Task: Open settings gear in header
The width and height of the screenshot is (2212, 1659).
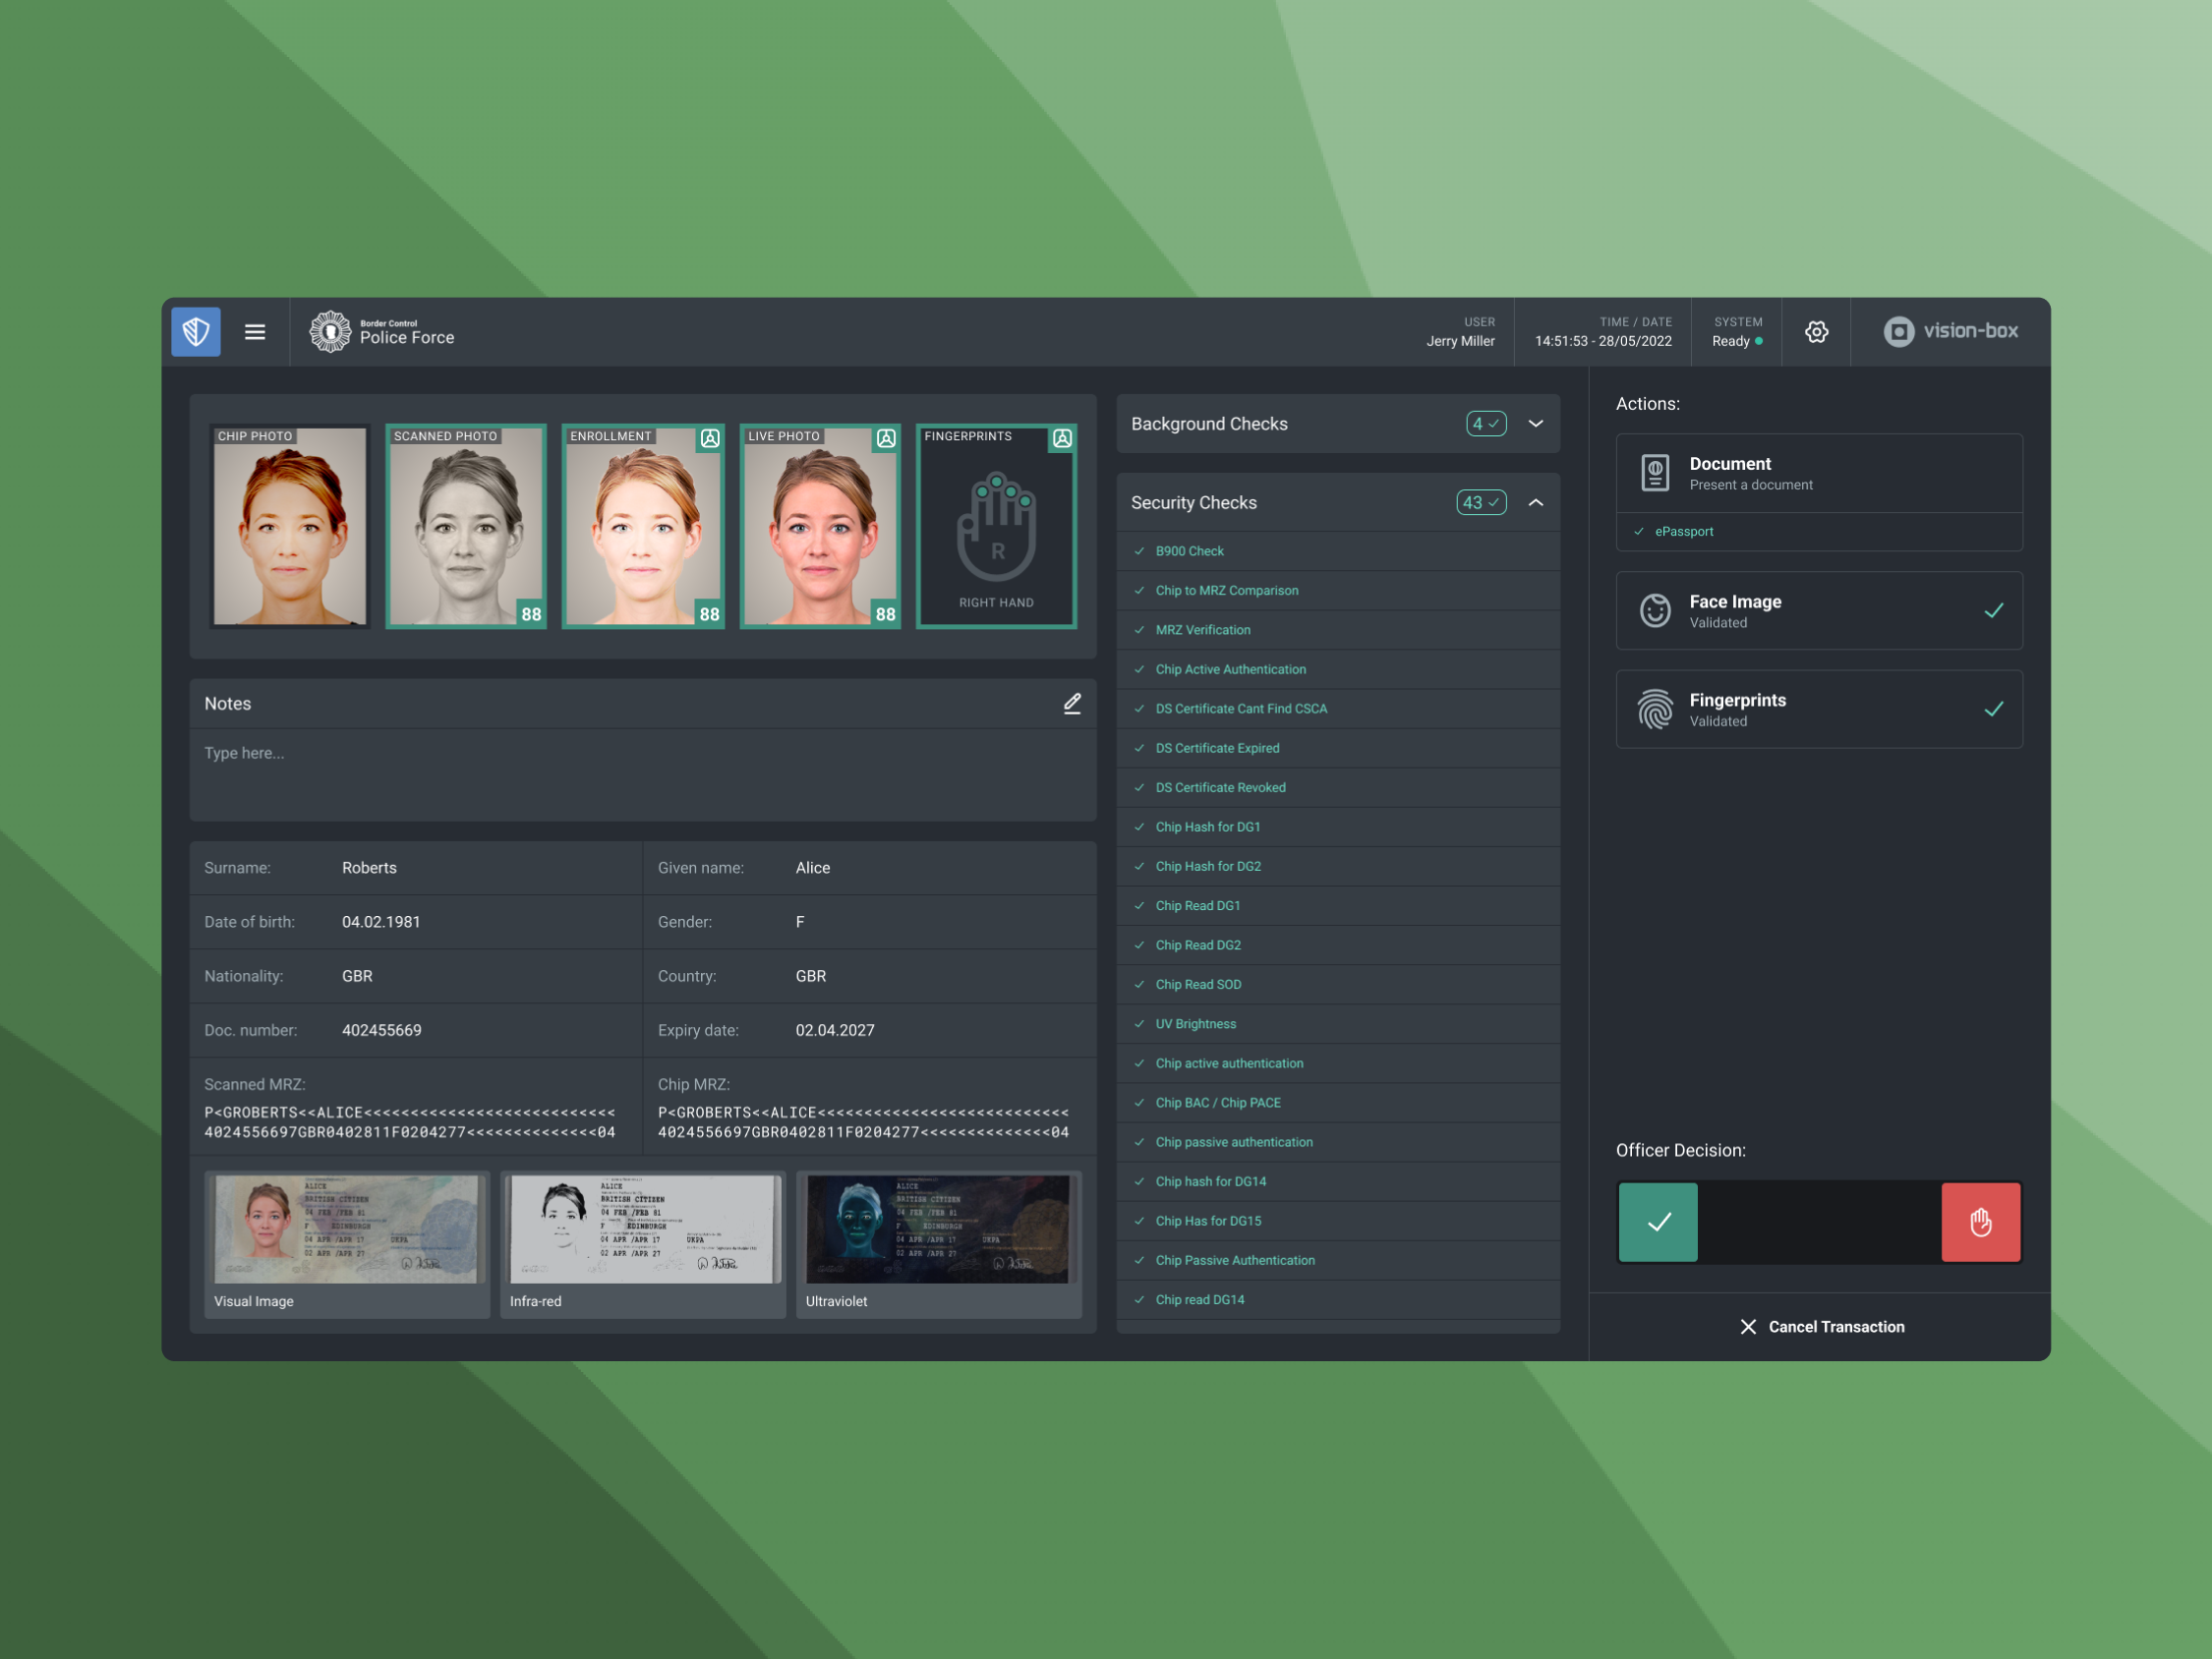Action: [x=1816, y=332]
